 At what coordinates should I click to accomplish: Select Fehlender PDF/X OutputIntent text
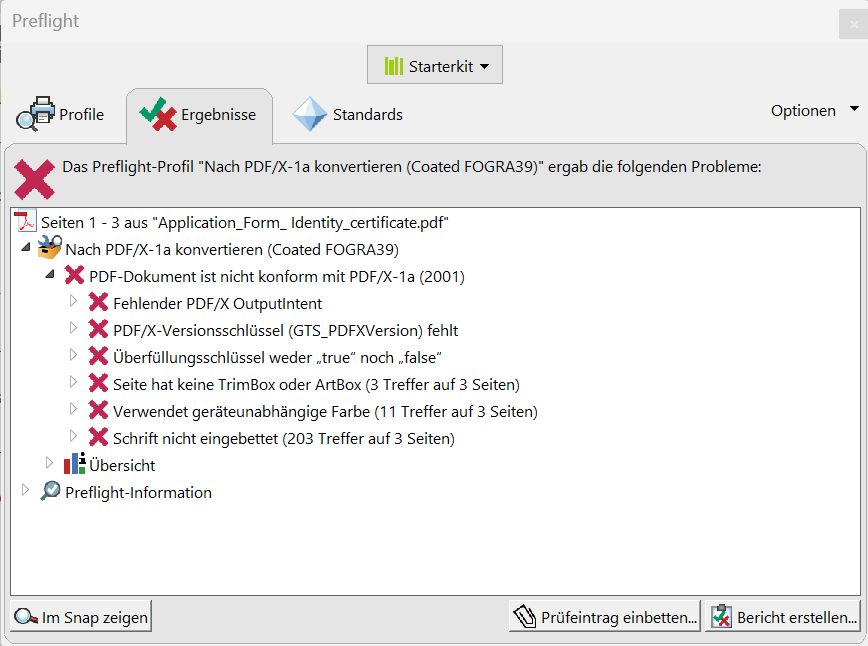click(218, 304)
